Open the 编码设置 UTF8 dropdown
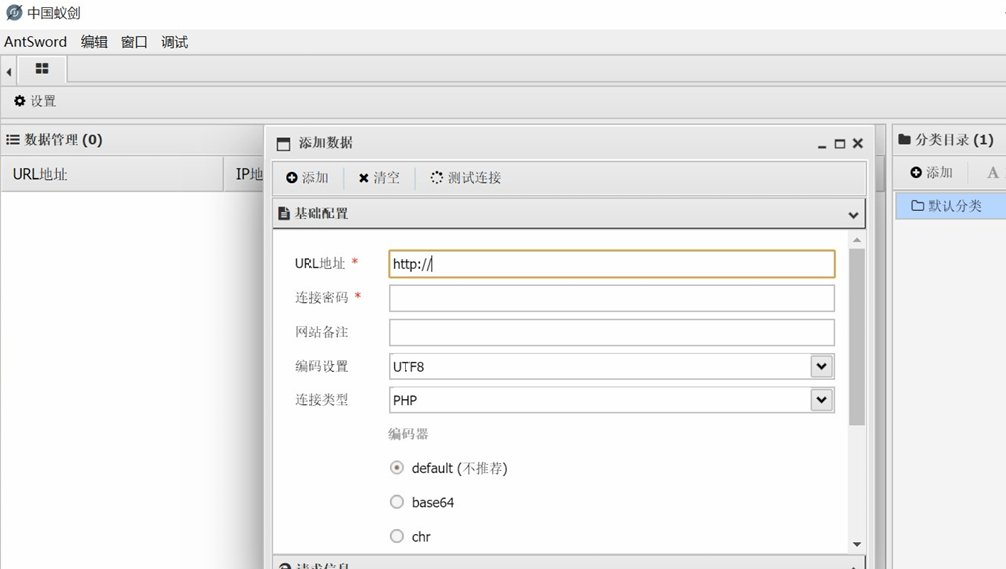The width and height of the screenshot is (1006, 569). (x=821, y=366)
